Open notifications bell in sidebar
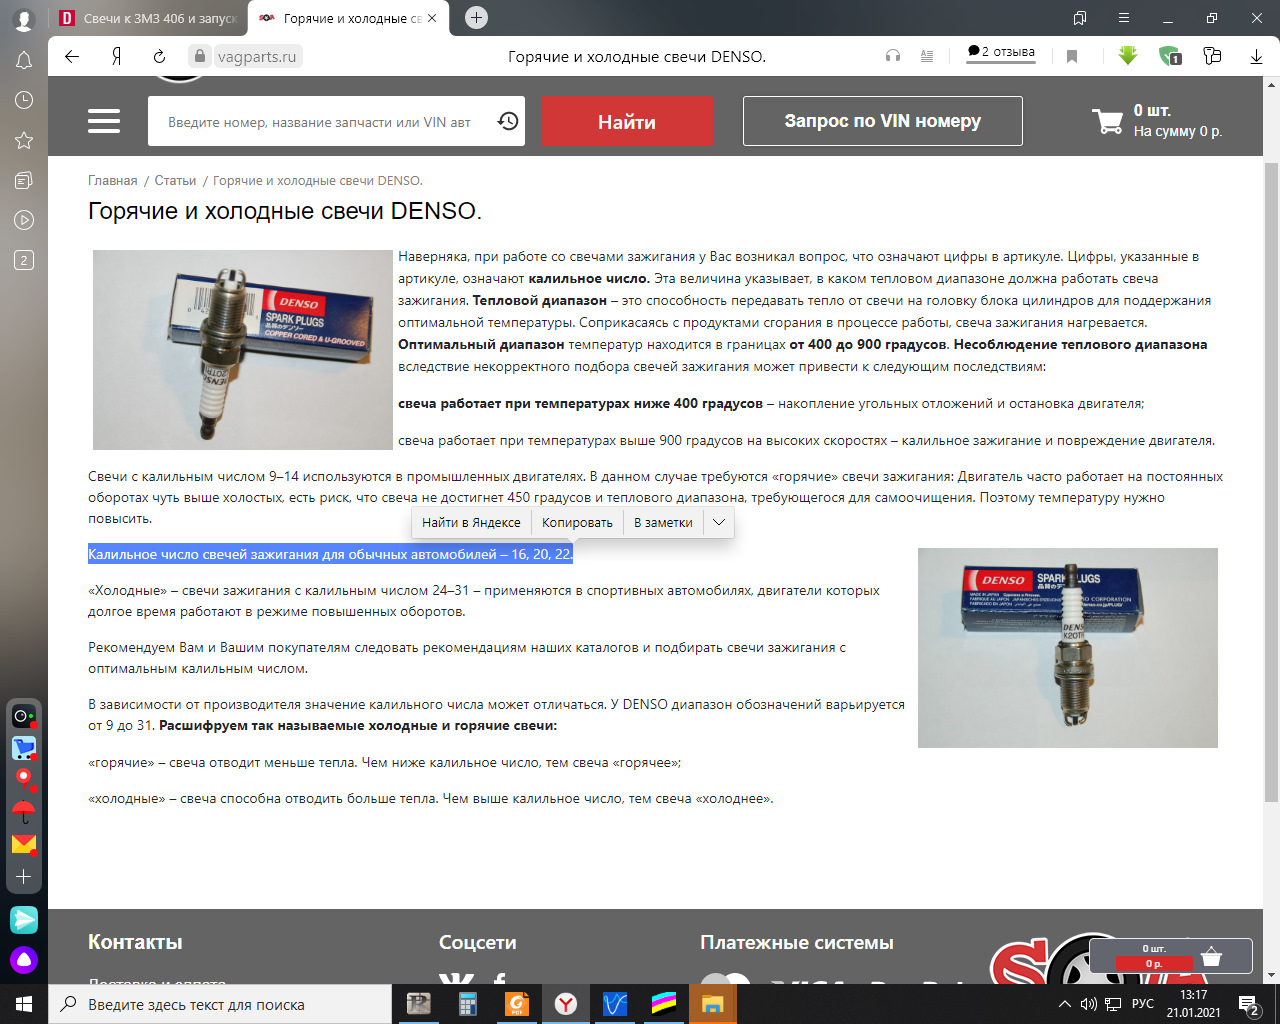The width and height of the screenshot is (1280, 1024). [x=24, y=61]
